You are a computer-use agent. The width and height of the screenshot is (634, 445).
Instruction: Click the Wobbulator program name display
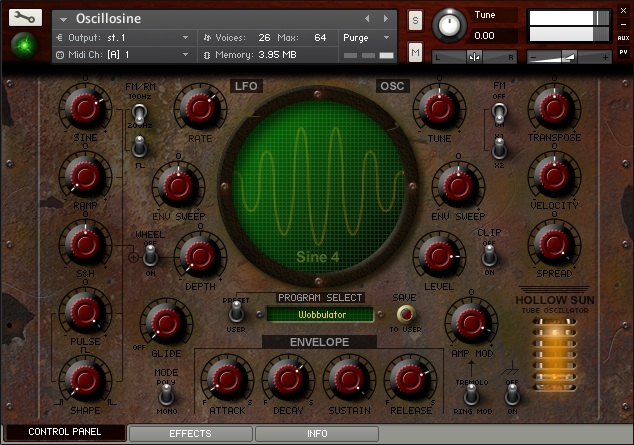tap(320, 314)
